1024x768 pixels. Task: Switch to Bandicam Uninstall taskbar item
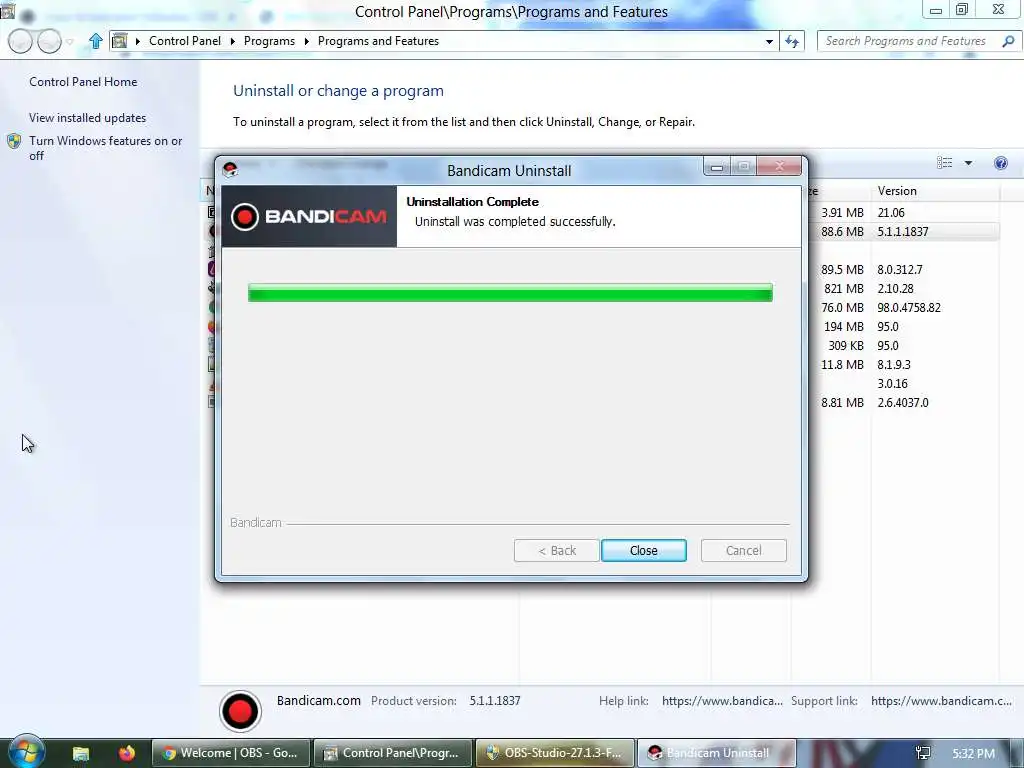716,753
